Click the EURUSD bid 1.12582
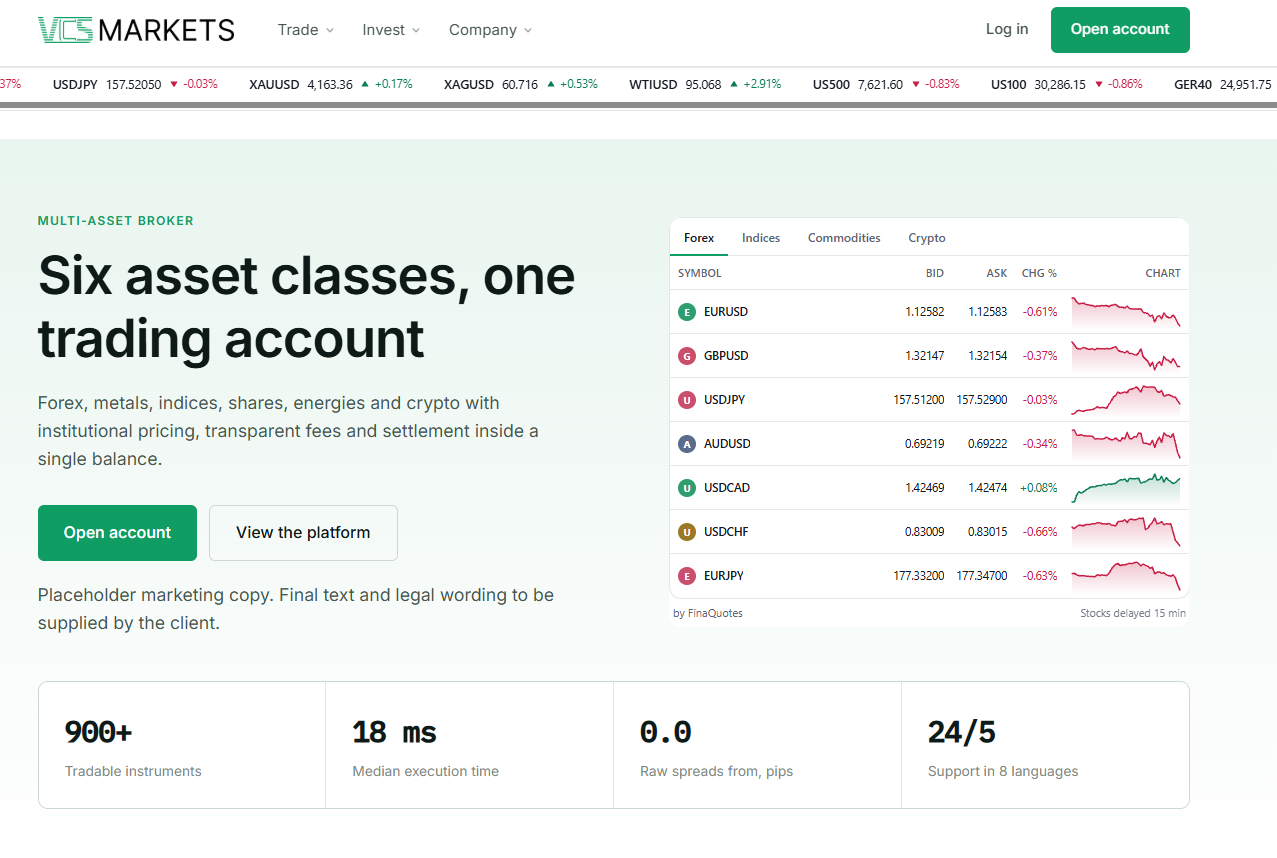 point(924,312)
